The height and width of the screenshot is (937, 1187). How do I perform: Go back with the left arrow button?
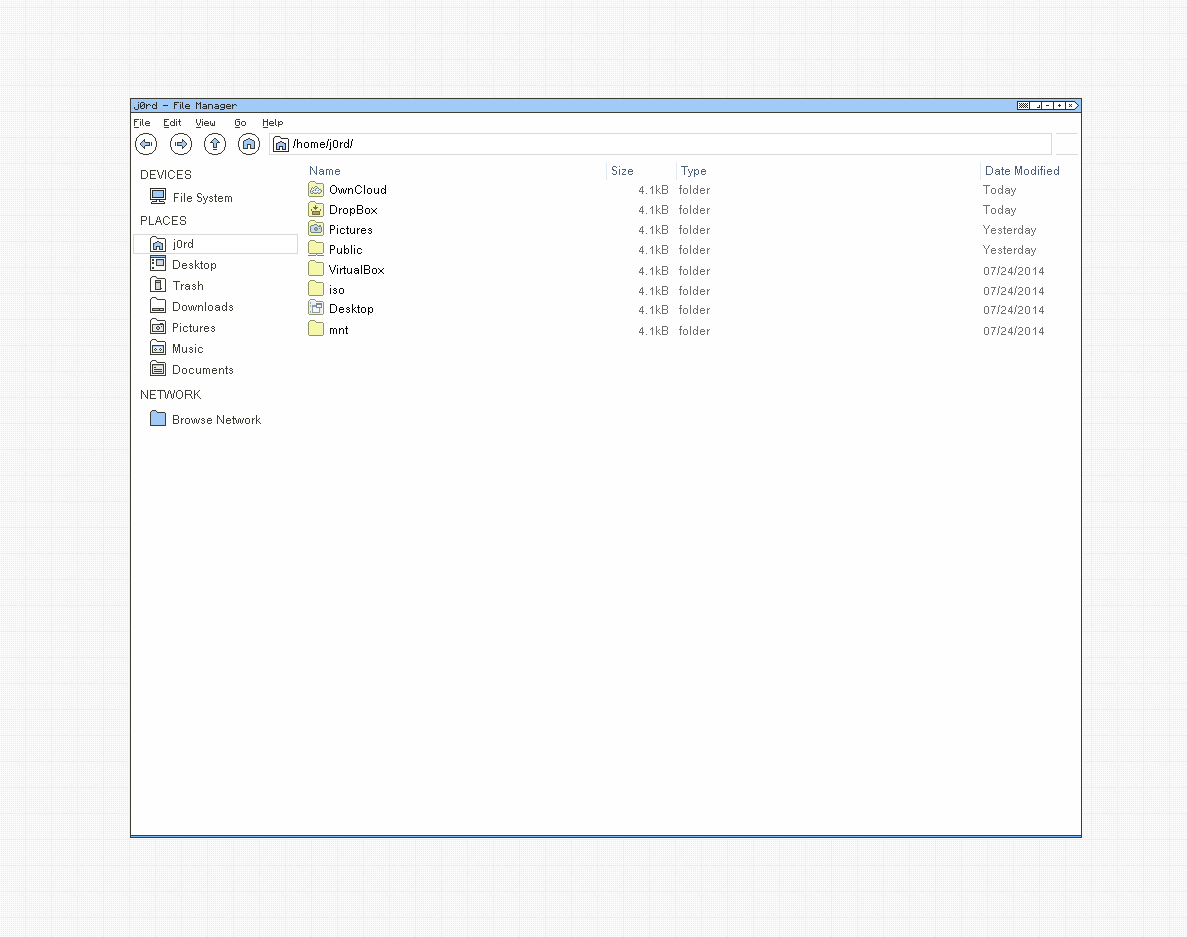tap(146, 144)
